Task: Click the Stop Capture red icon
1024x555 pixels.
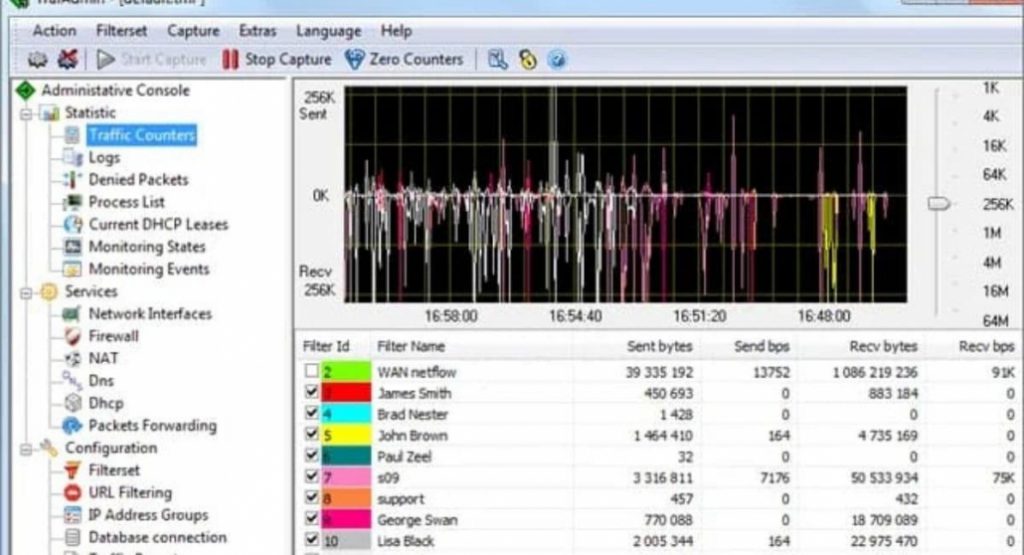Action: tap(230, 60)
